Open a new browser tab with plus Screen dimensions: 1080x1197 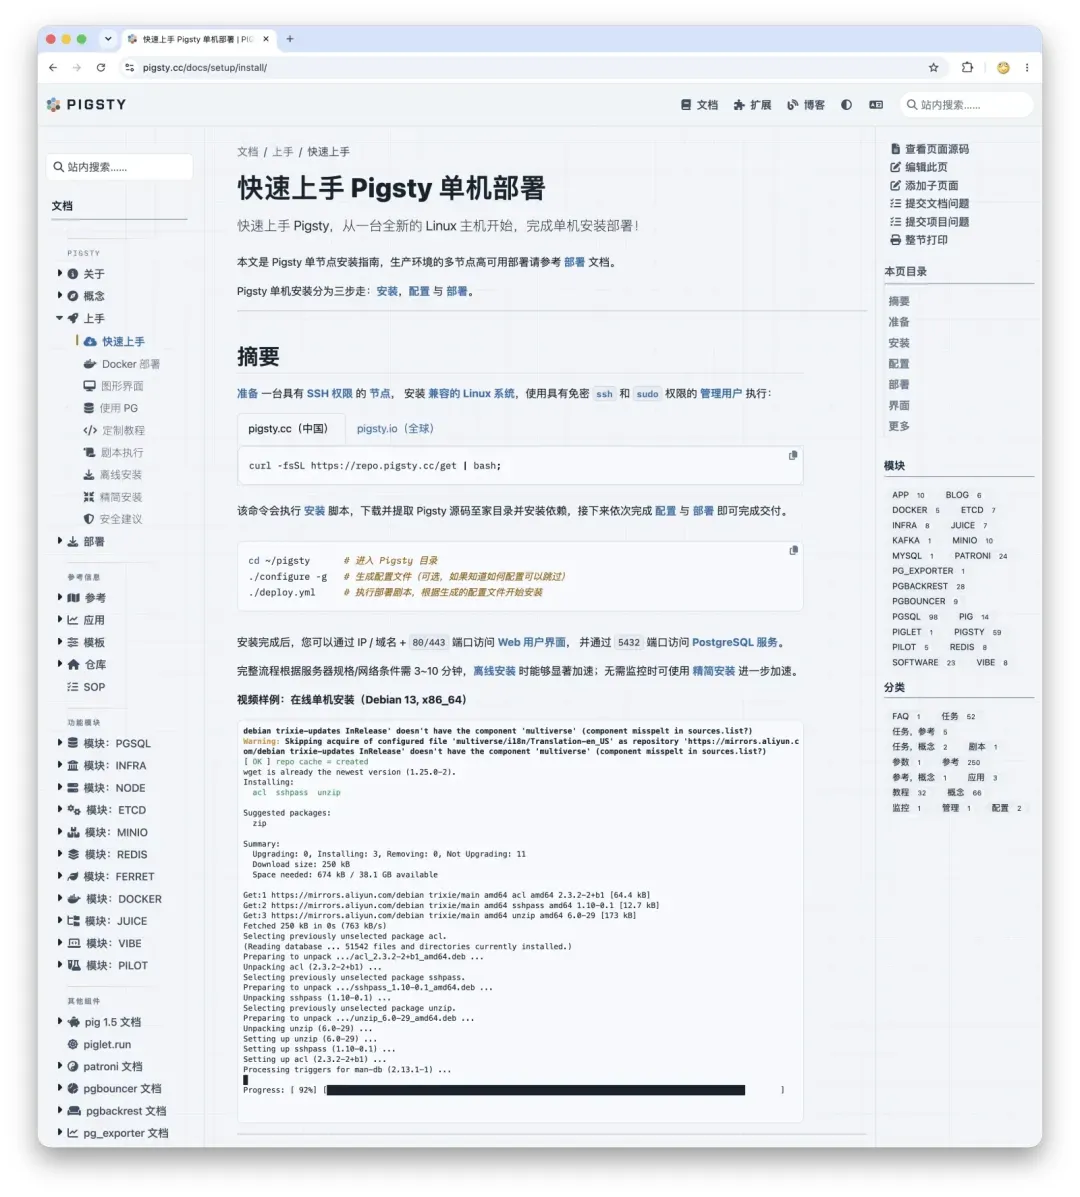[289, 39]
